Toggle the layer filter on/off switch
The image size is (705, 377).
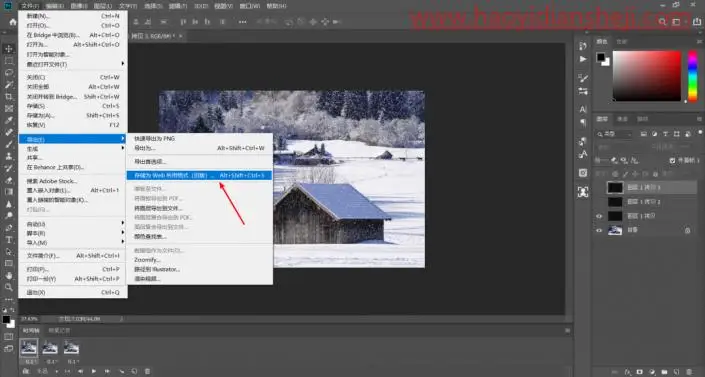click(x=701, y=133)
